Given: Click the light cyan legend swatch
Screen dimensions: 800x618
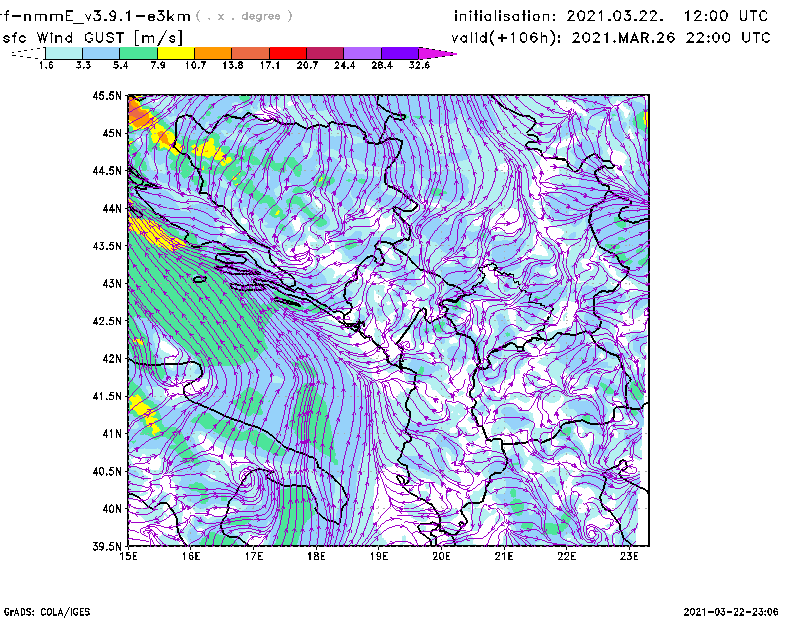Looking at the screenshot, I should pos(64,53).
